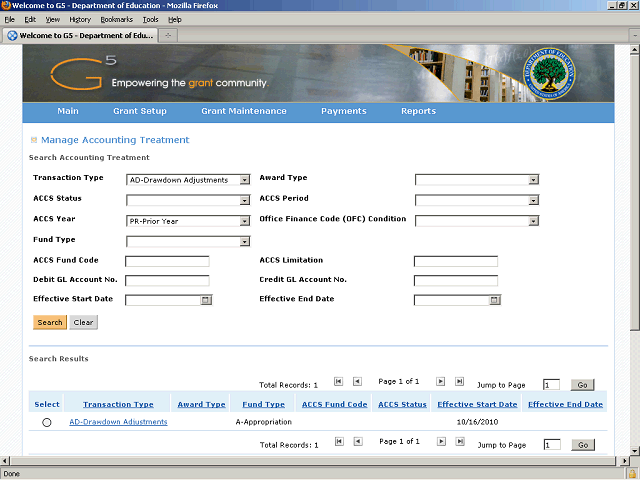Image resolution: width=640 pixels, height=480 pixels.
Task: Open the browser History menu
Action: (x=80, y=20)
